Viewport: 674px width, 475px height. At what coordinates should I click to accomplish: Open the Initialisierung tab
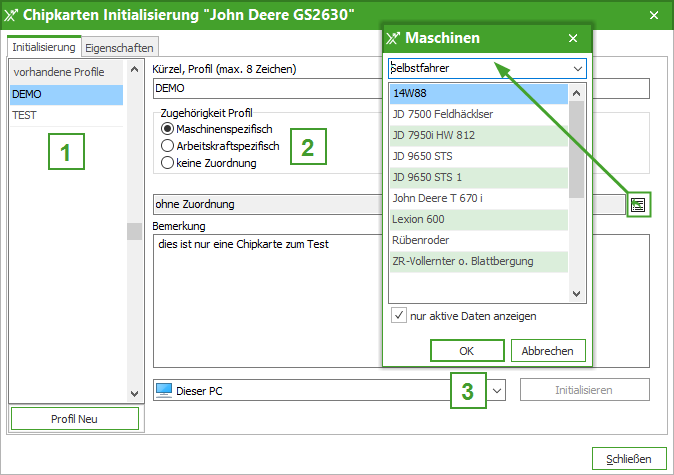pyautogui.click(x=44, y=47)
